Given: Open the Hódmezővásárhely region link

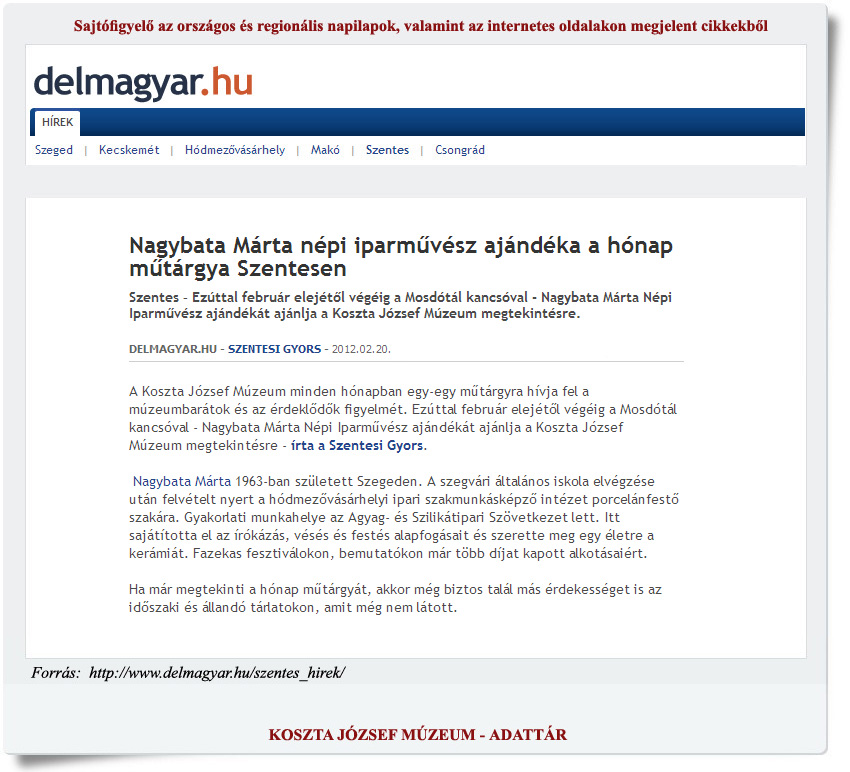Looking at the screenshot, I should (235, 150).
